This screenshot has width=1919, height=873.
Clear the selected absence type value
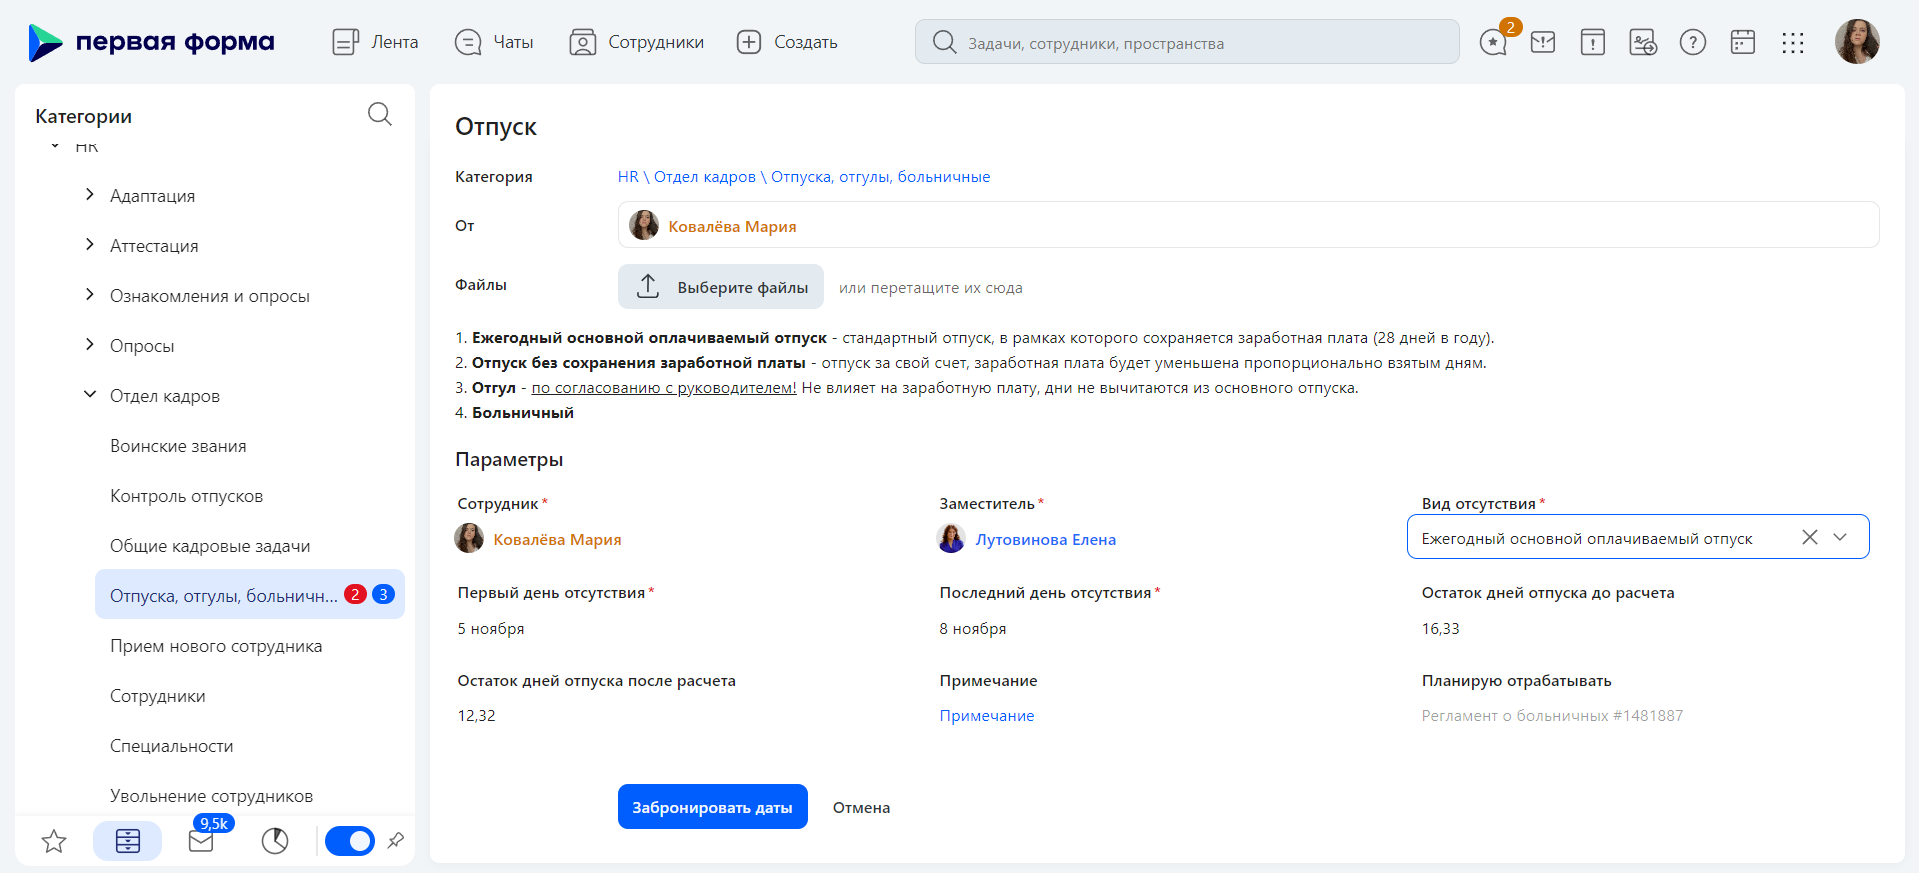1809,537
